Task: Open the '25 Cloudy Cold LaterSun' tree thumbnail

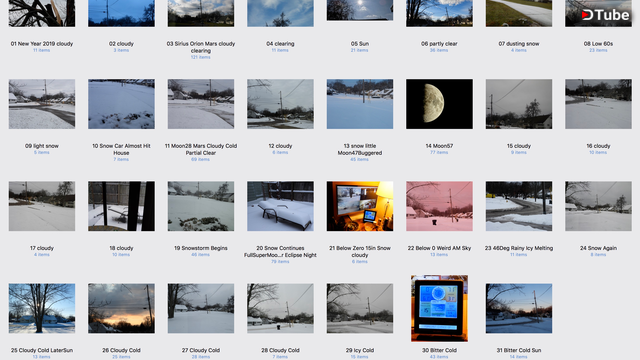Action: click(42, 308)
